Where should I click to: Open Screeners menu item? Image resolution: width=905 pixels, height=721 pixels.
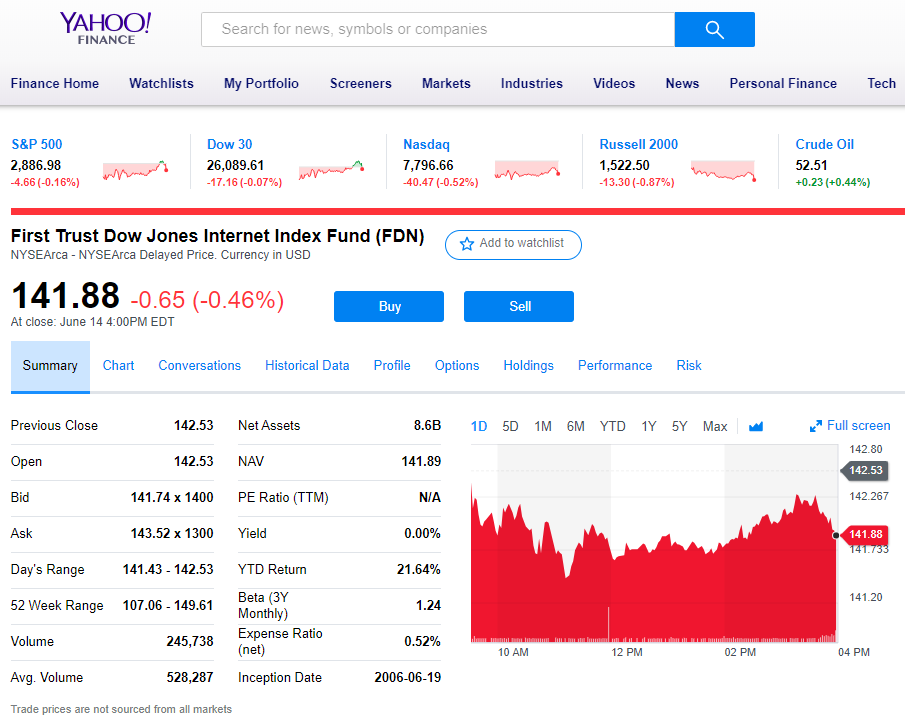[x=361, y=84]
